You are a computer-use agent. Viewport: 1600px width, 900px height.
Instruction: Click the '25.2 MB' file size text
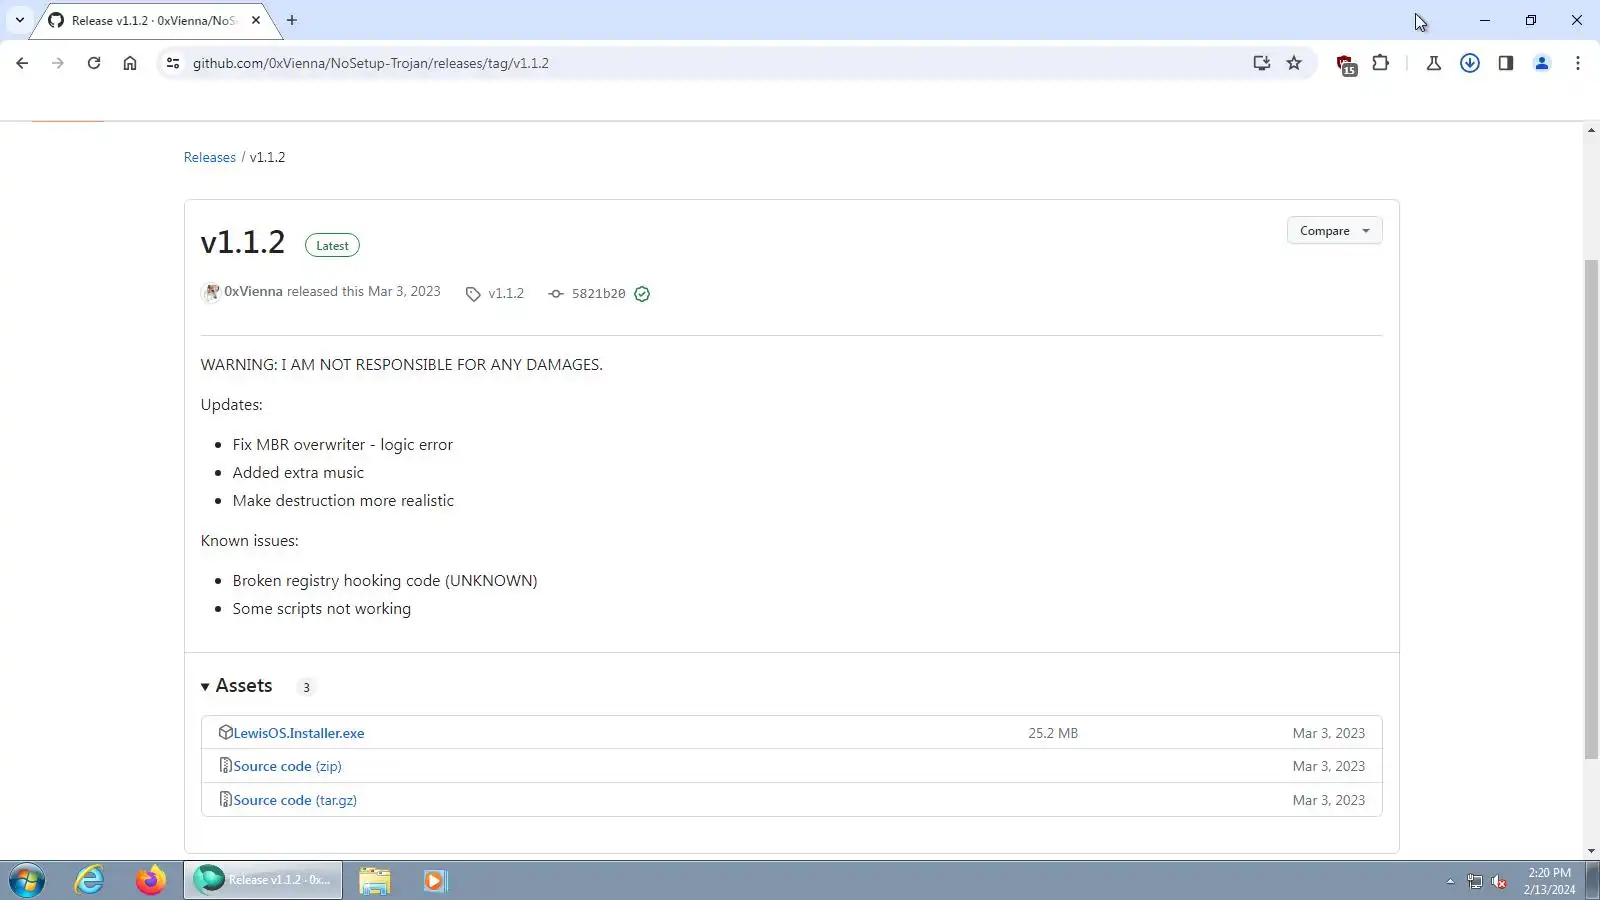click(x=1053, y=733)
